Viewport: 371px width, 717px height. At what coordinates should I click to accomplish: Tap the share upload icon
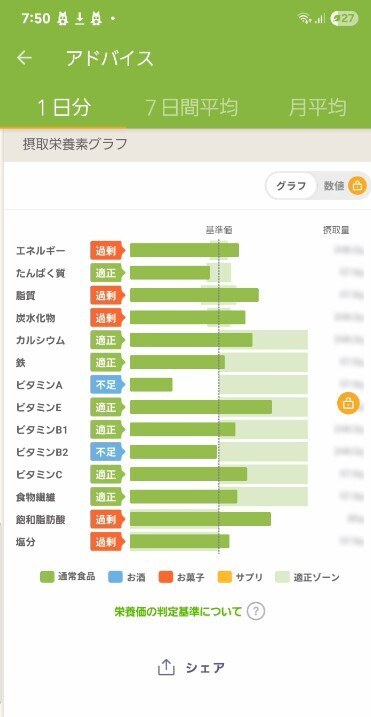pyautogui.click(x=166, y=668)
